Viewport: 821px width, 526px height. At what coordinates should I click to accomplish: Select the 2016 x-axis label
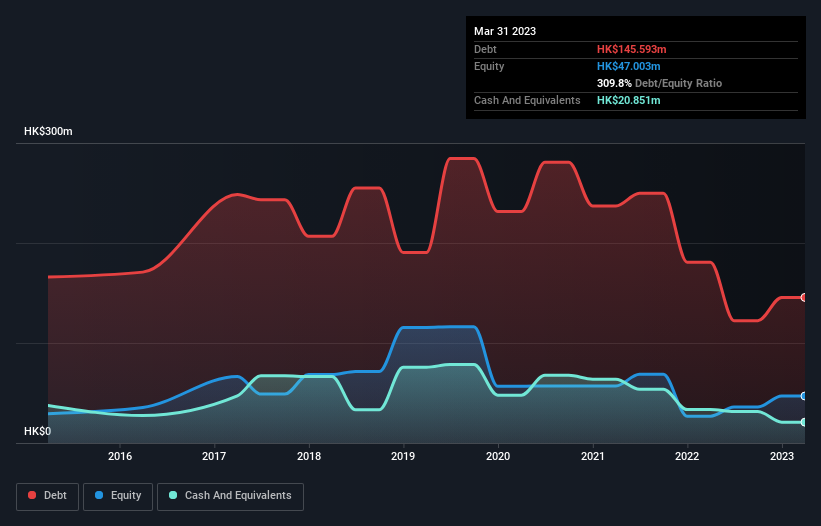pos(120,456)
